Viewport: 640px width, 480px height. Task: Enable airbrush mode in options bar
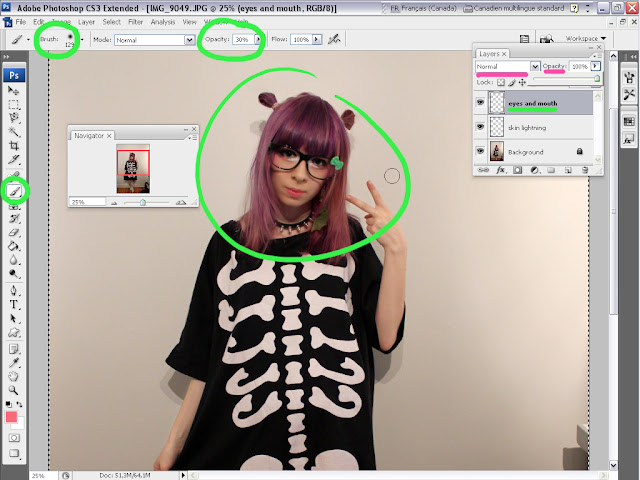(334, 39)
